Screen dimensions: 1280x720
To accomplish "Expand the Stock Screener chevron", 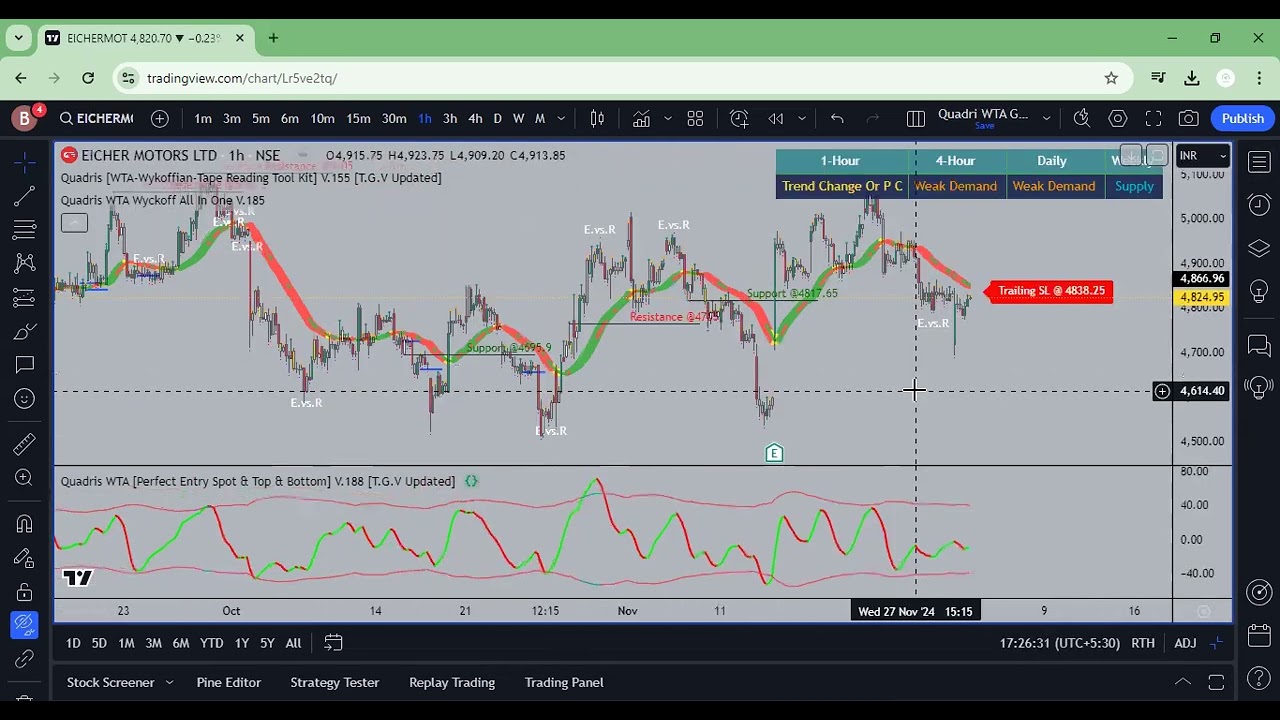I will coord(169,682).
